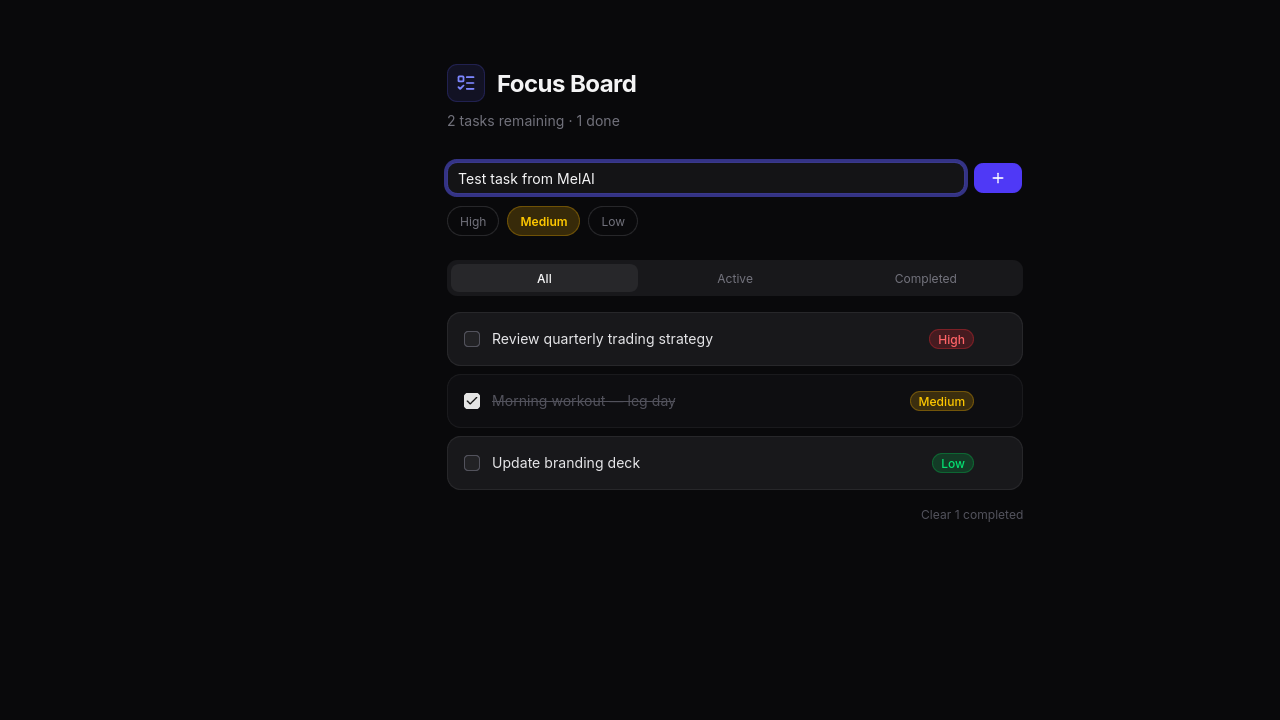The height and width of the screenshot is (720, 1280).
Task: Click the Focus Board title heading
Action: (566, 84)
